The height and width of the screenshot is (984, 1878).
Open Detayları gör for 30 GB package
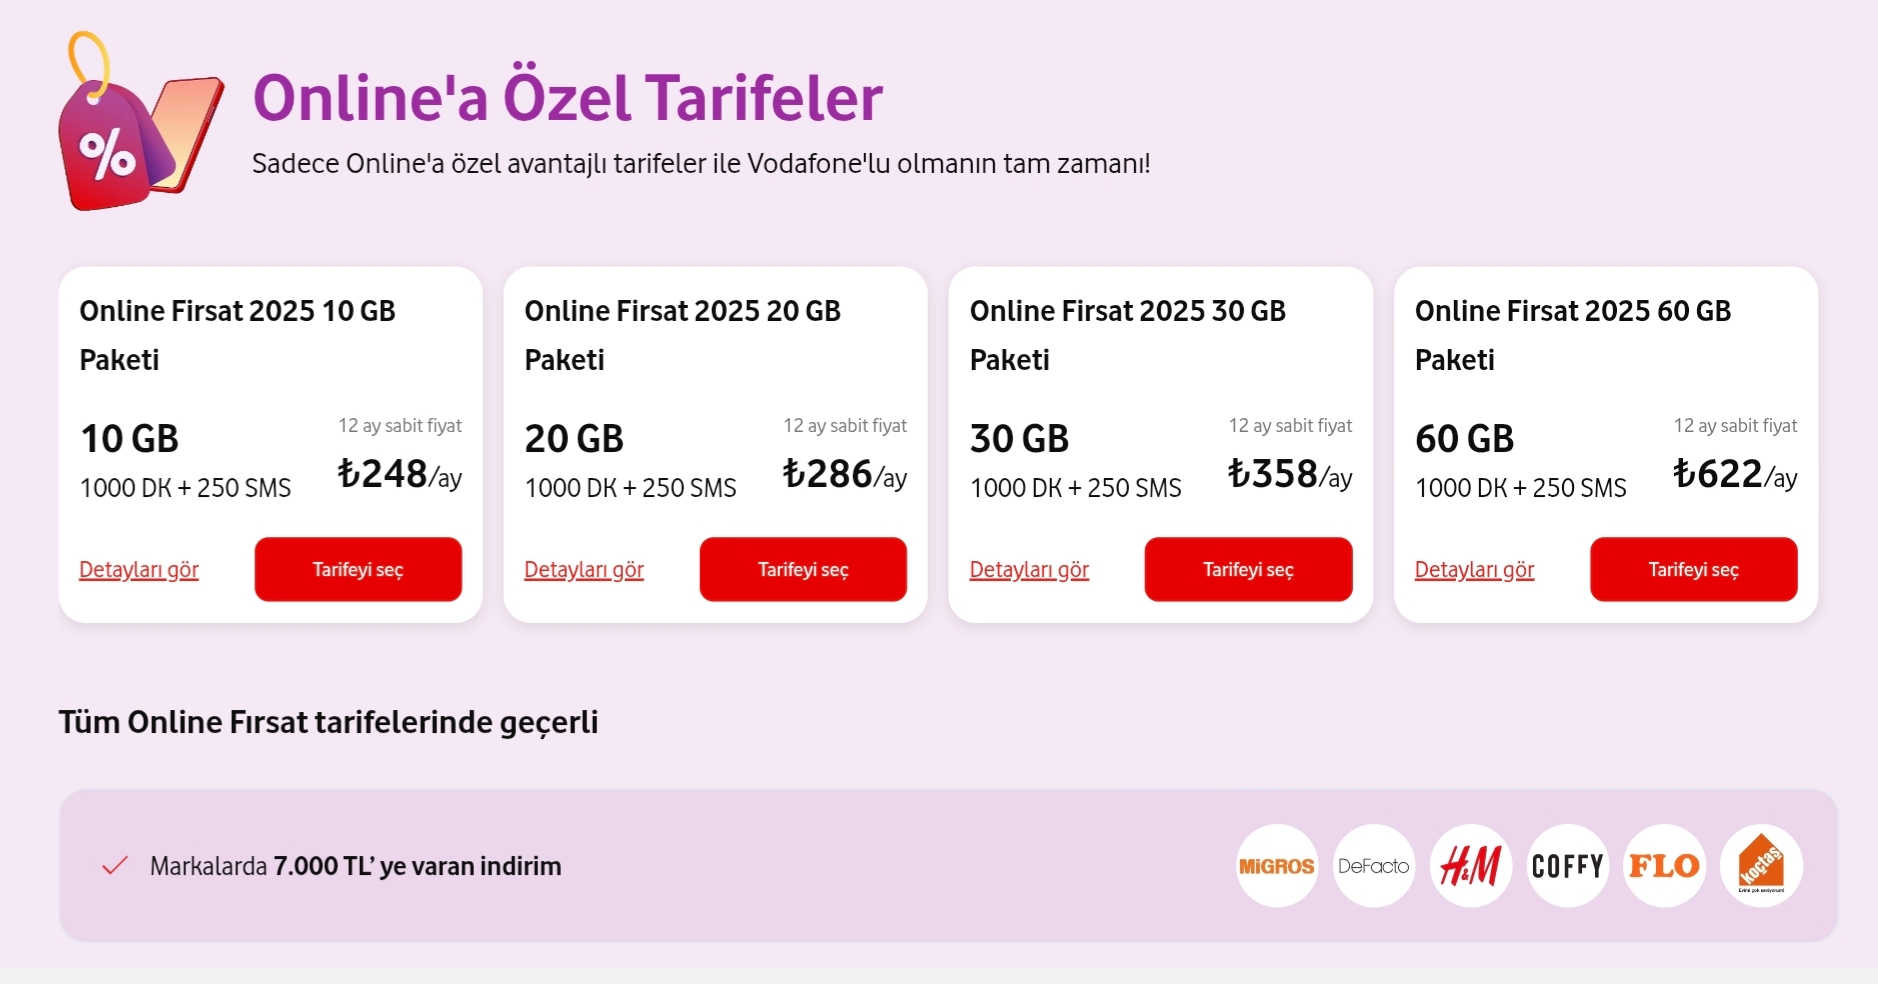point(1029,570)
